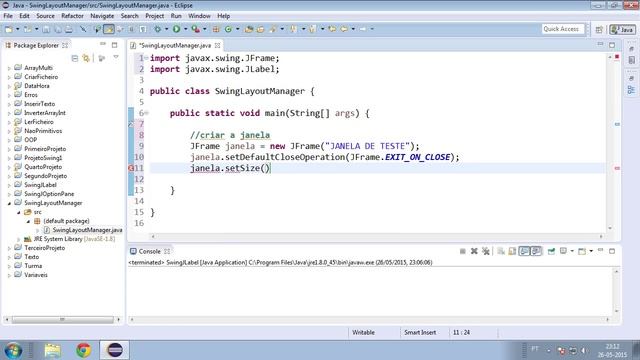Open the Project menu
The height and width of the screenshot is (360, 640).
(x=155, y=16)
